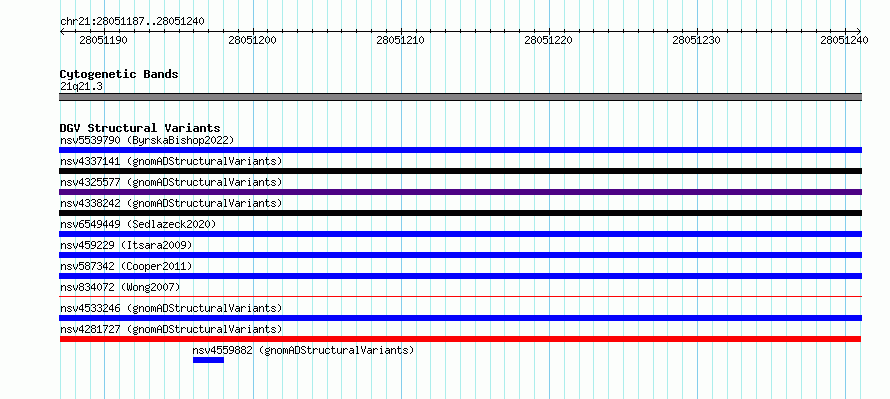
Task: Open nsv4533246 gnomAD variant label
Action: [171, 308]
